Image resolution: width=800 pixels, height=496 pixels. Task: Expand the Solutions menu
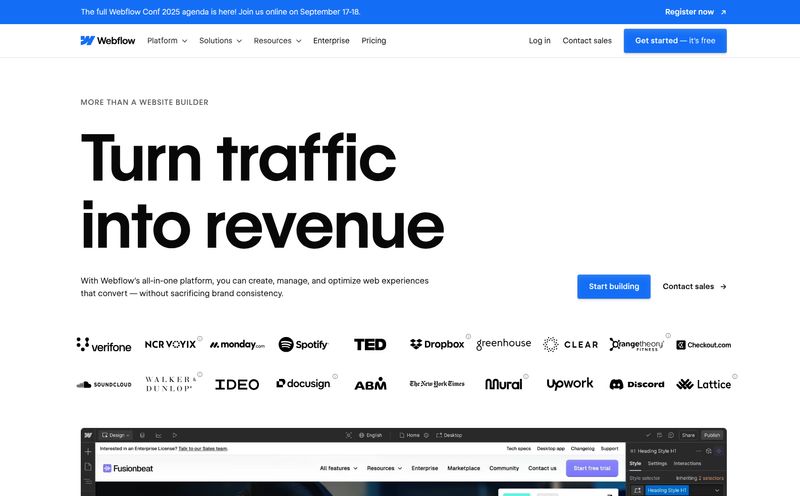coord(220,40)
